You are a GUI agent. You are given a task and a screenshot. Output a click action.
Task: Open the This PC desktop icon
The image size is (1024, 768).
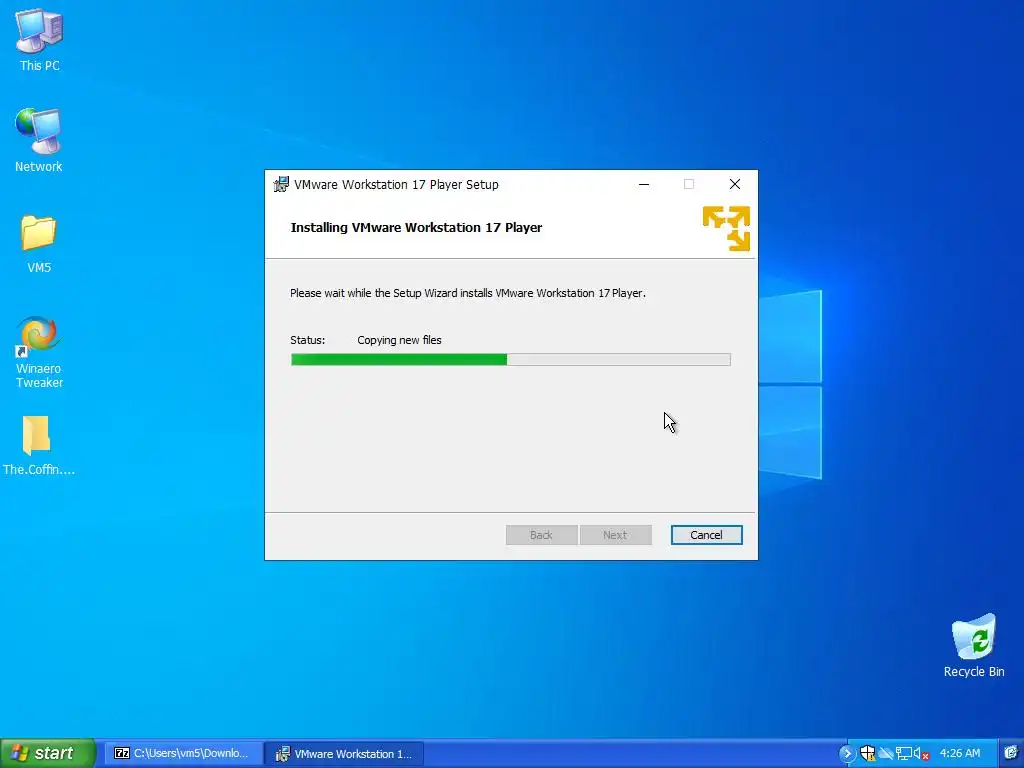pyautogui.click(x=39, y=39)
